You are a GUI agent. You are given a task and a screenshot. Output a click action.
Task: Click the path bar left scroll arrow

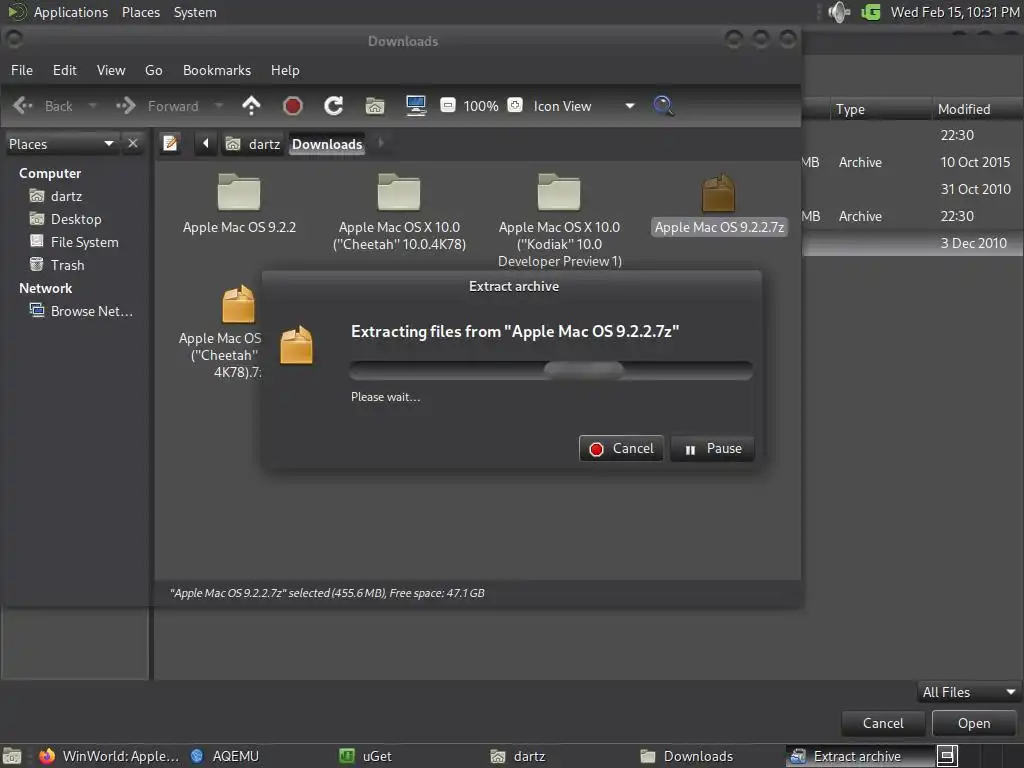(206, 143)
